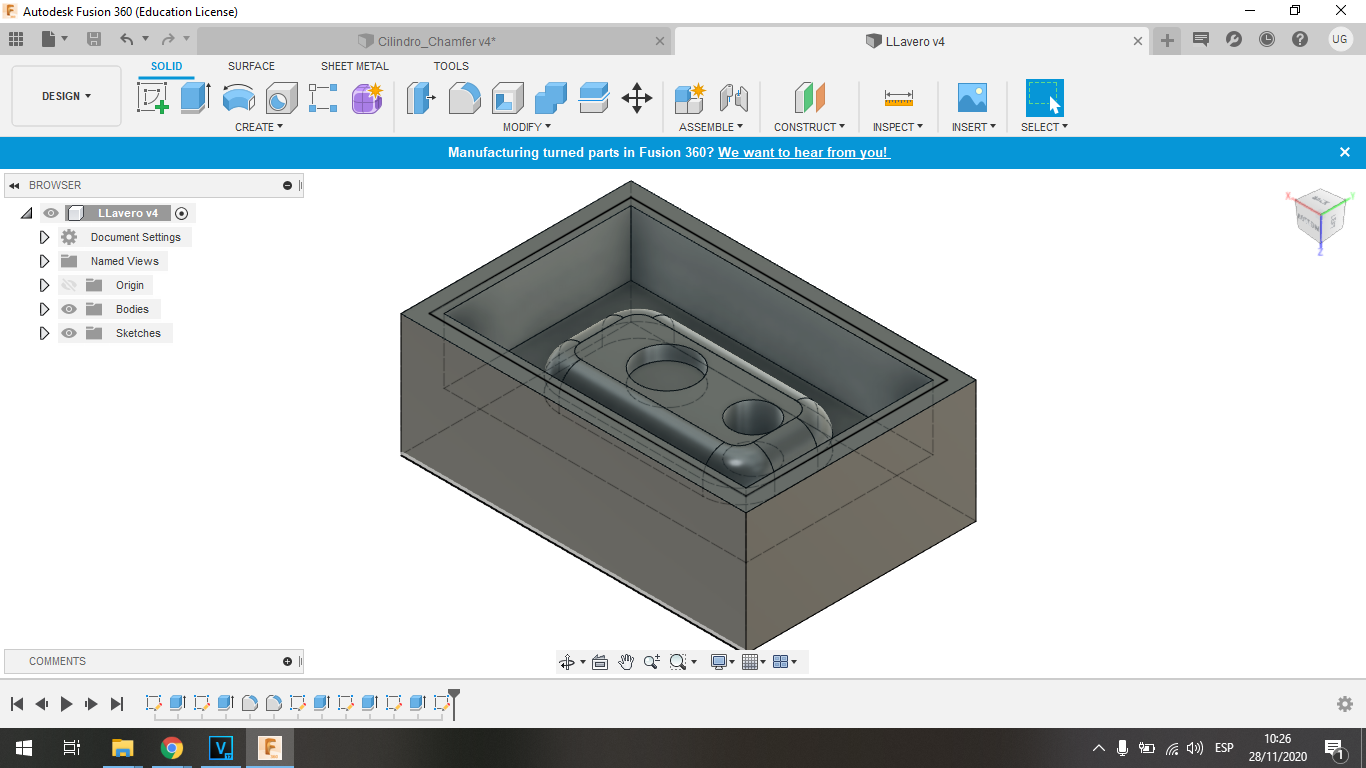Open the ASSEMBLE dropdown menu
The image size is (1366, 768).
click(x=711, y=127)
